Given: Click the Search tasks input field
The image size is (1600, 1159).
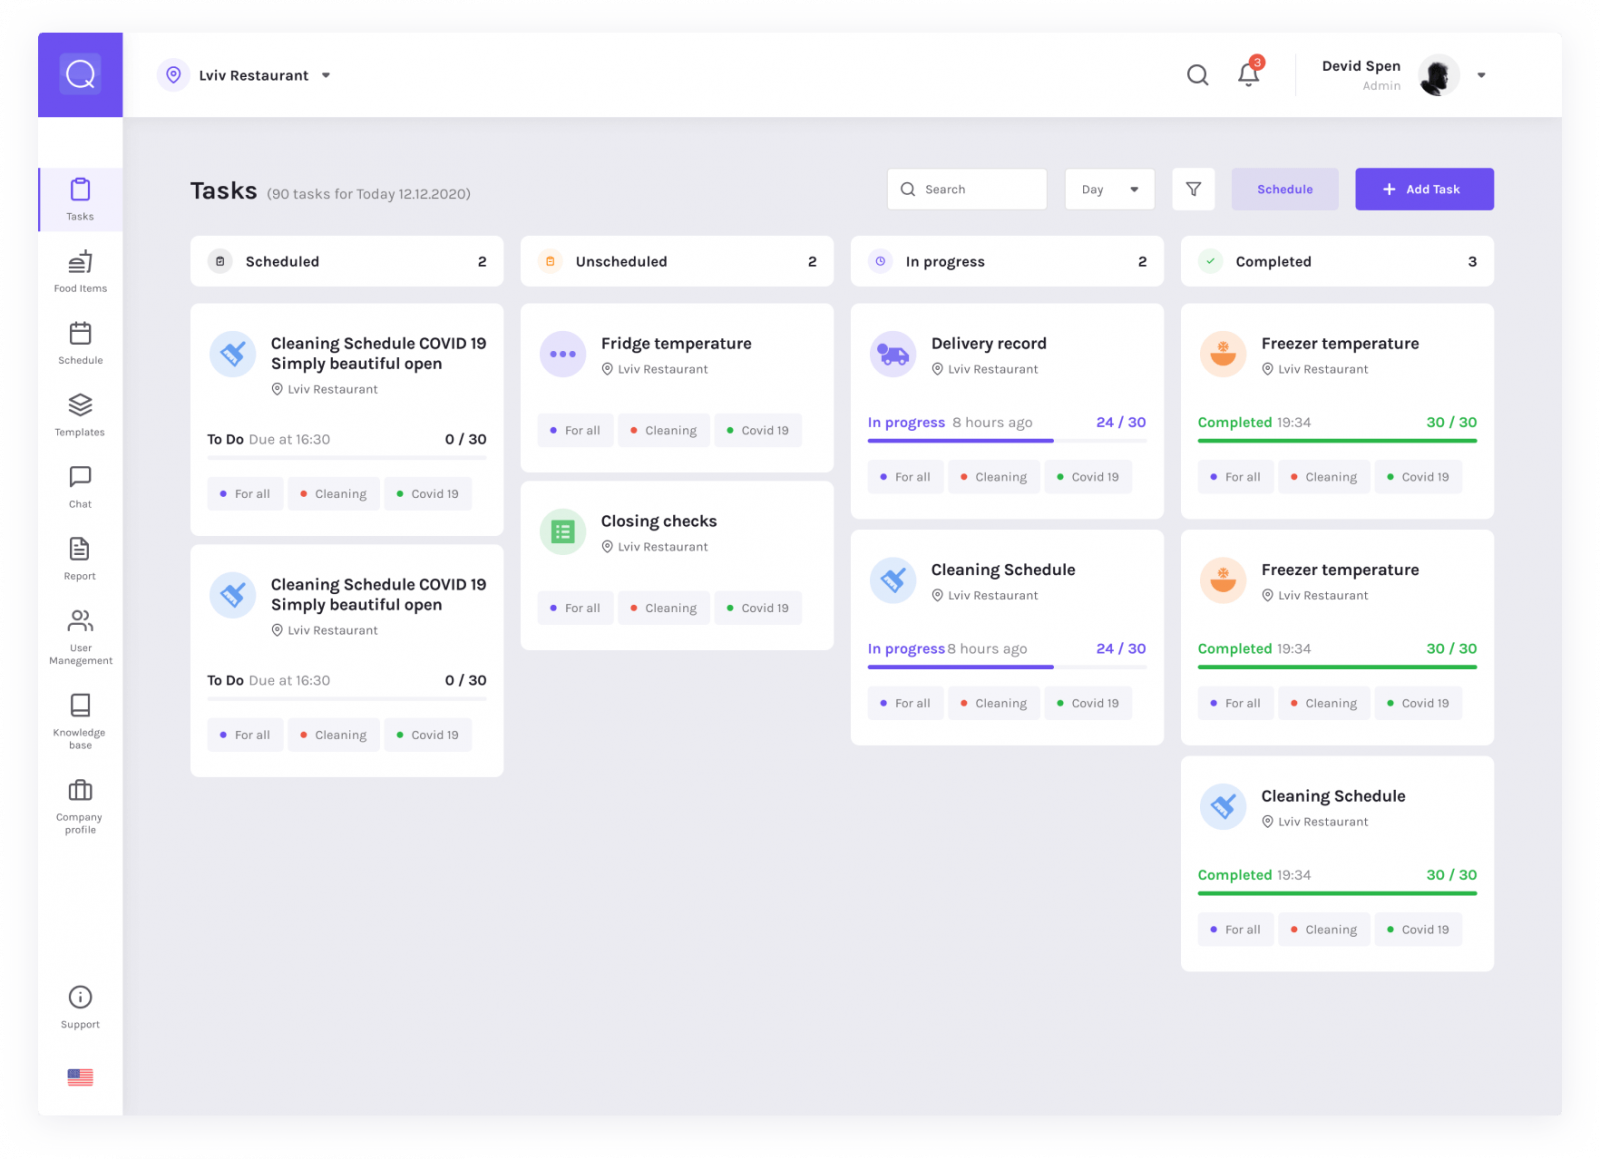Looking at the screenshot, I should (967, 189).
